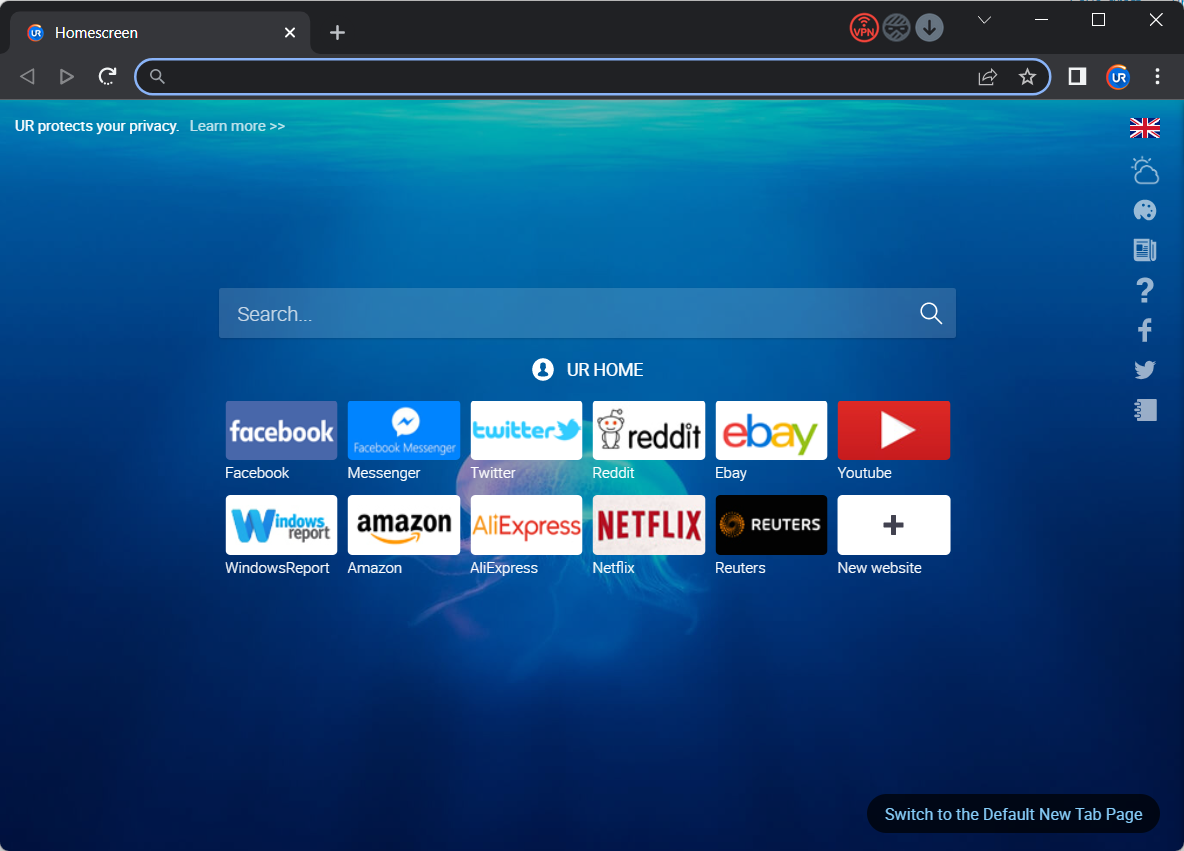Open the Netflix tile
Image resolution: width=1184 pixels, height=851 pixels.
pyautogui.click(x=649, y=525)
